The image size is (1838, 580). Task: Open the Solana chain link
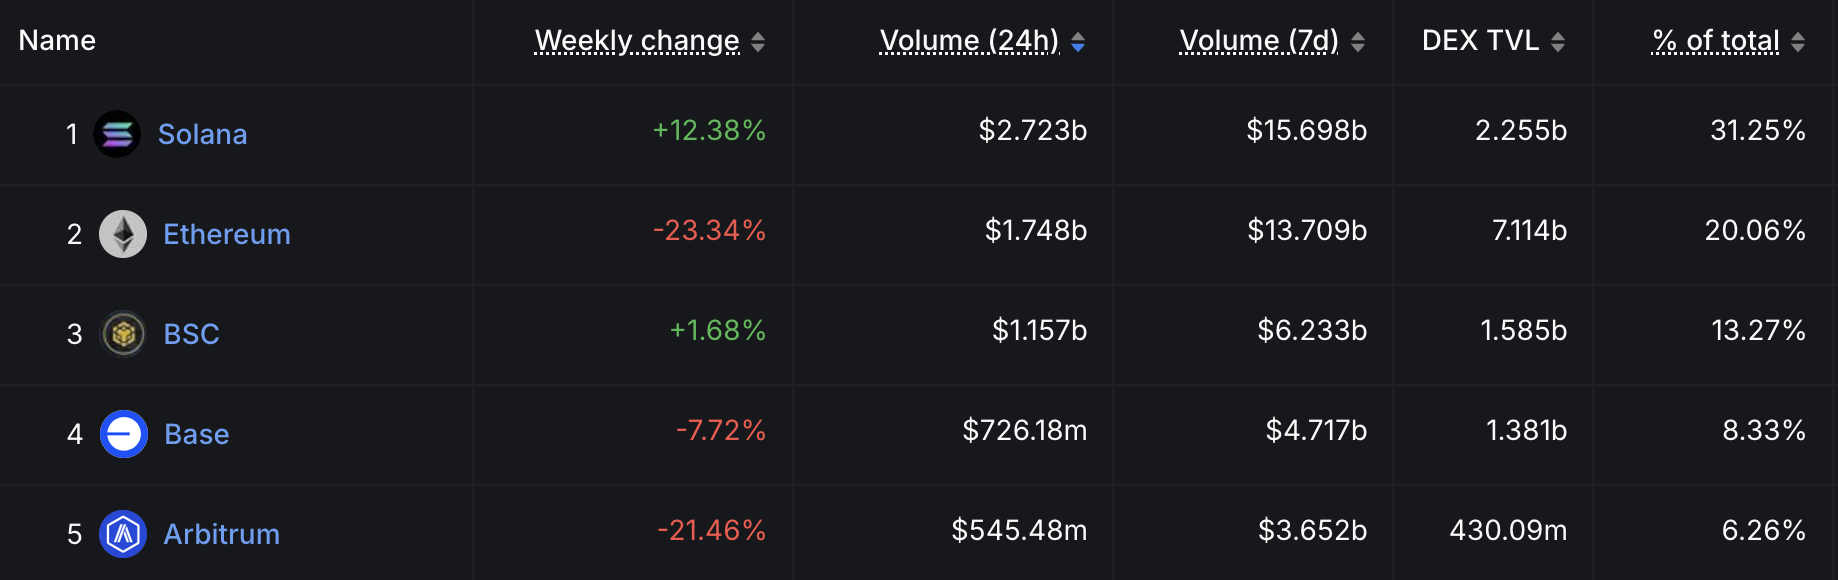202,134
